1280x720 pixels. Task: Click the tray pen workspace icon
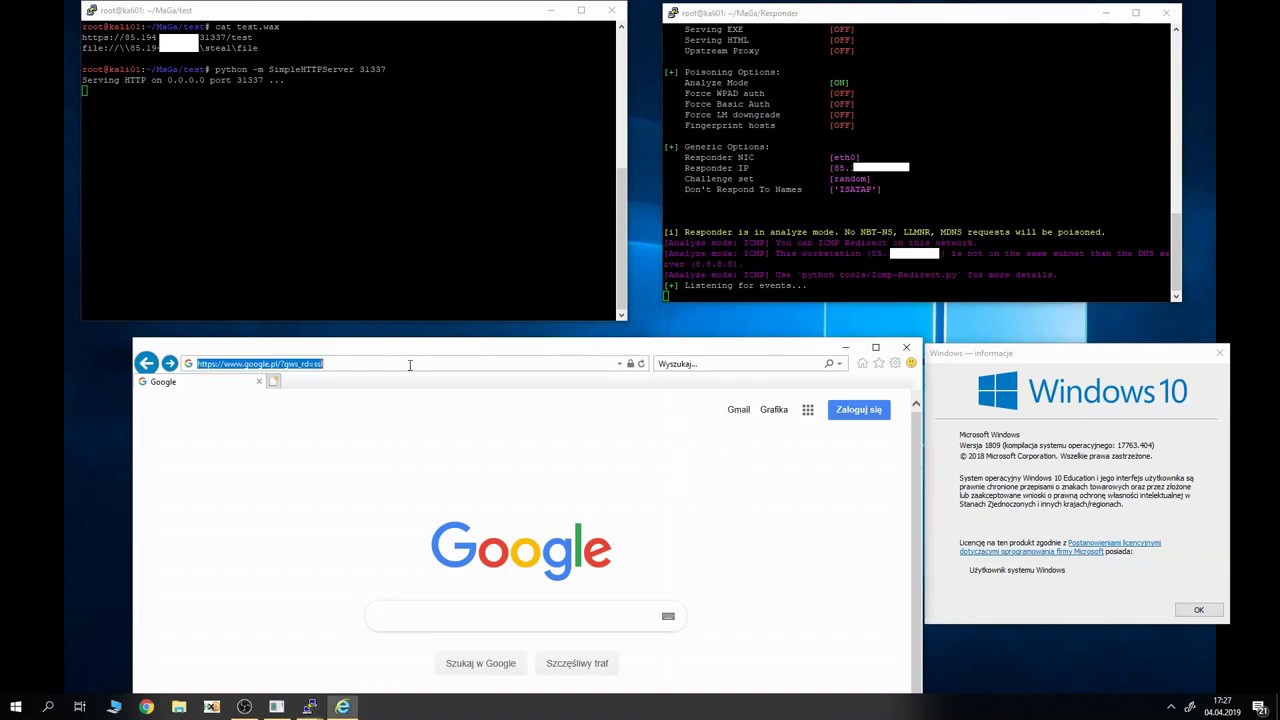tap(1190, 708)
